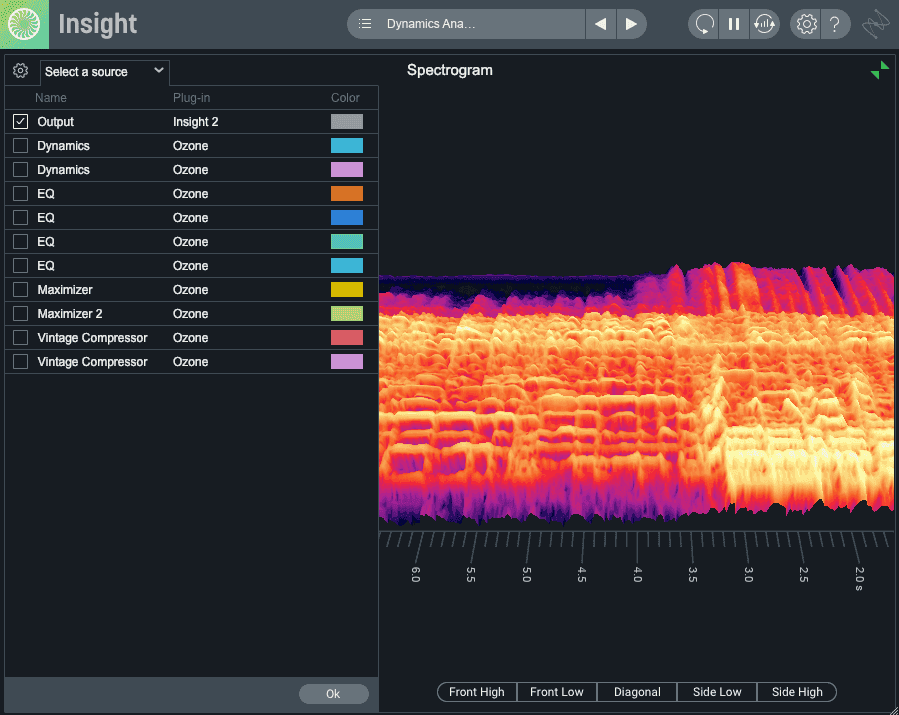Viewport: 899px width, 715px height.
Task: Select the Maximizer 2 row name
Action: coord(70,314)
